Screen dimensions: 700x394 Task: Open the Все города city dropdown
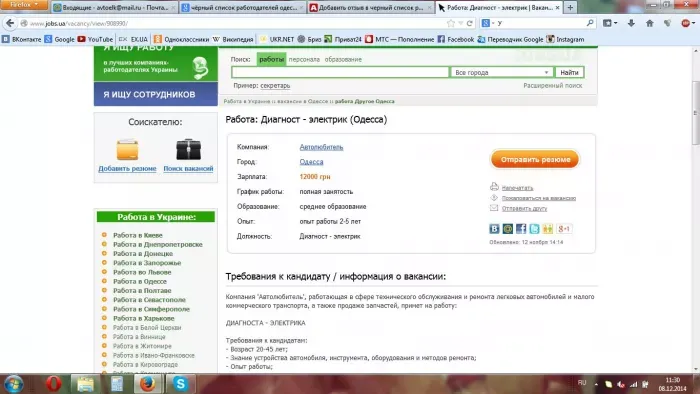pyautogui.click(x=501, y=72)
